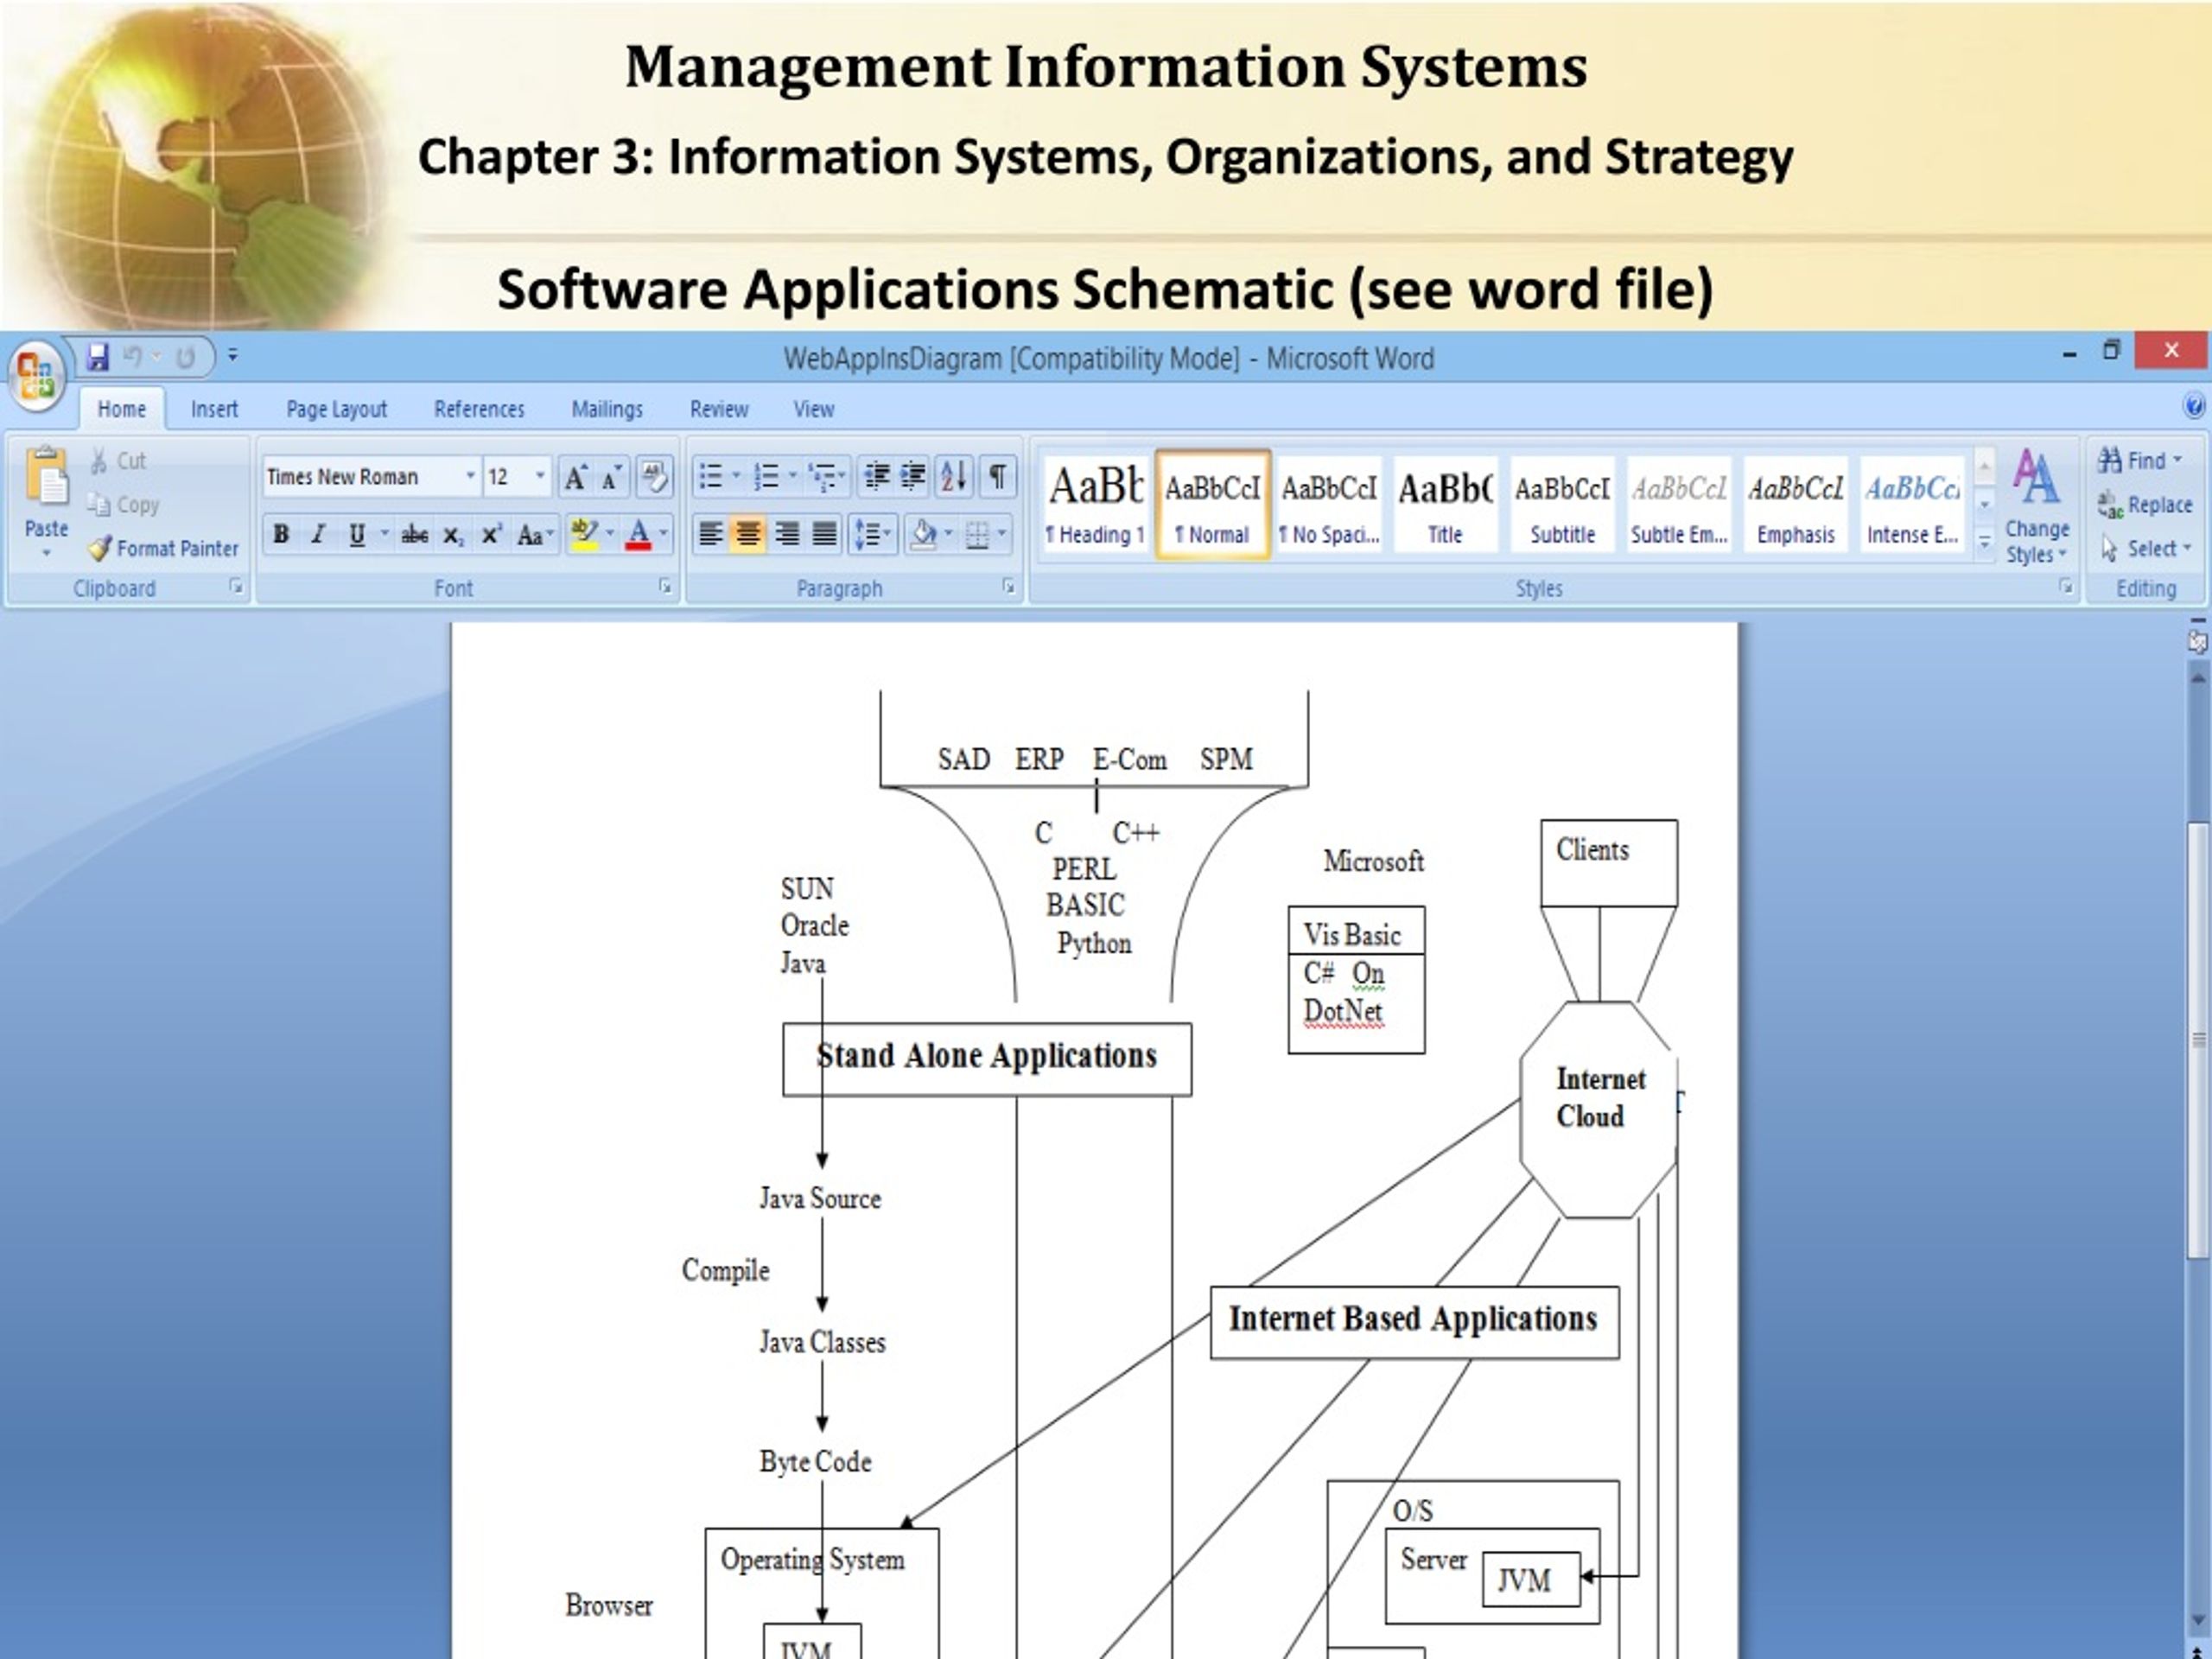
Task: Click the numbered list icon
Action: click(766, 477)
